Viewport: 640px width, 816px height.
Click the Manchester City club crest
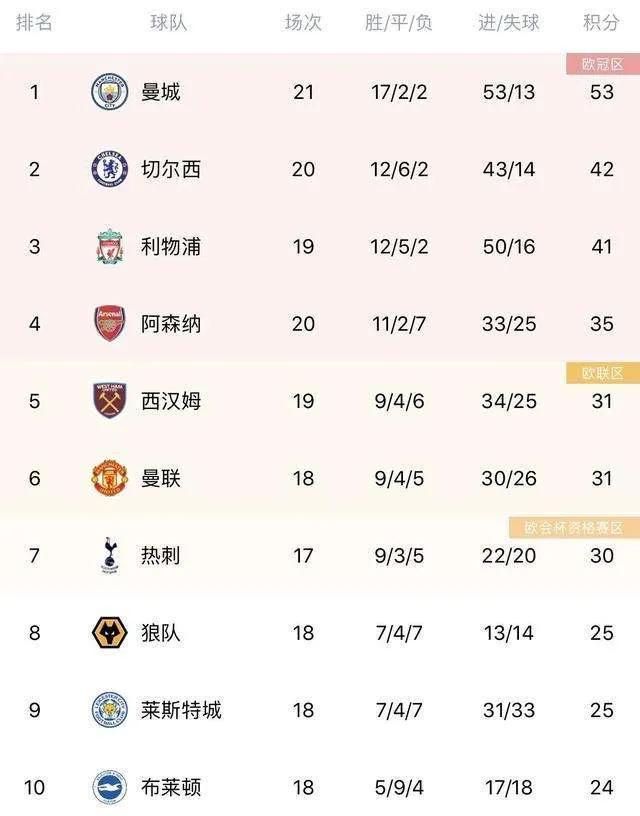tap(109, 92)
